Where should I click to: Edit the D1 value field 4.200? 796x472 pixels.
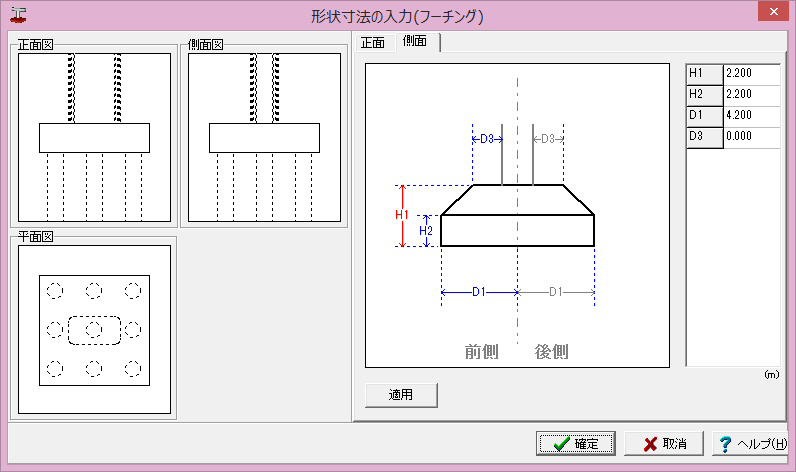point(751,115)
